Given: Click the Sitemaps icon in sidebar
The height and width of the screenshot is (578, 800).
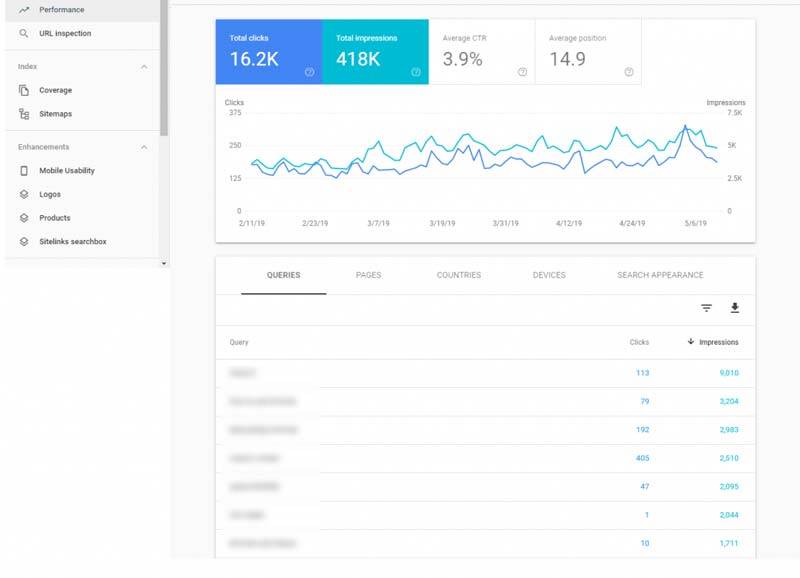Looking at the screenshot, I should (24, 114).
